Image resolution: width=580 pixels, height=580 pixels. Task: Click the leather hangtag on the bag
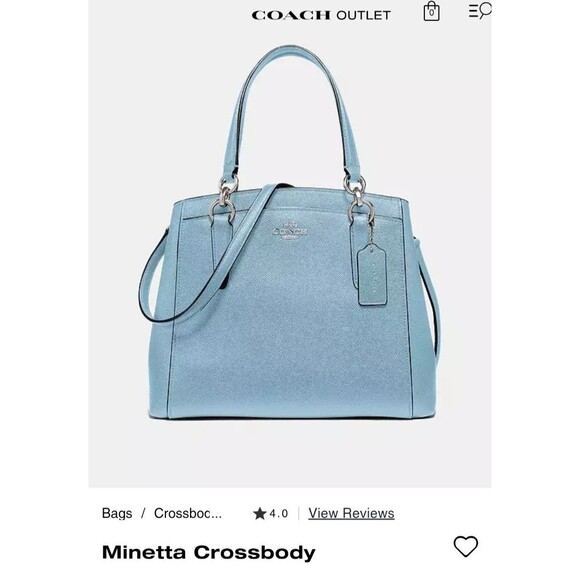tap(372, 274)
